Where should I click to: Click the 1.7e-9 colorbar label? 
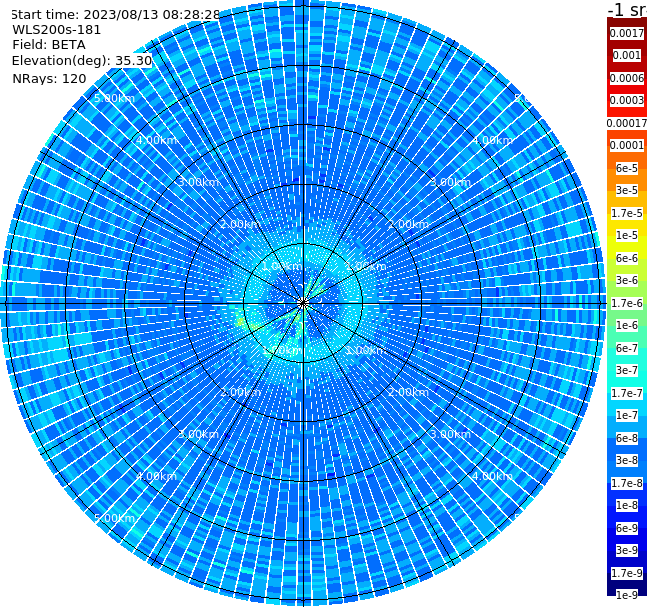(627, 573)
